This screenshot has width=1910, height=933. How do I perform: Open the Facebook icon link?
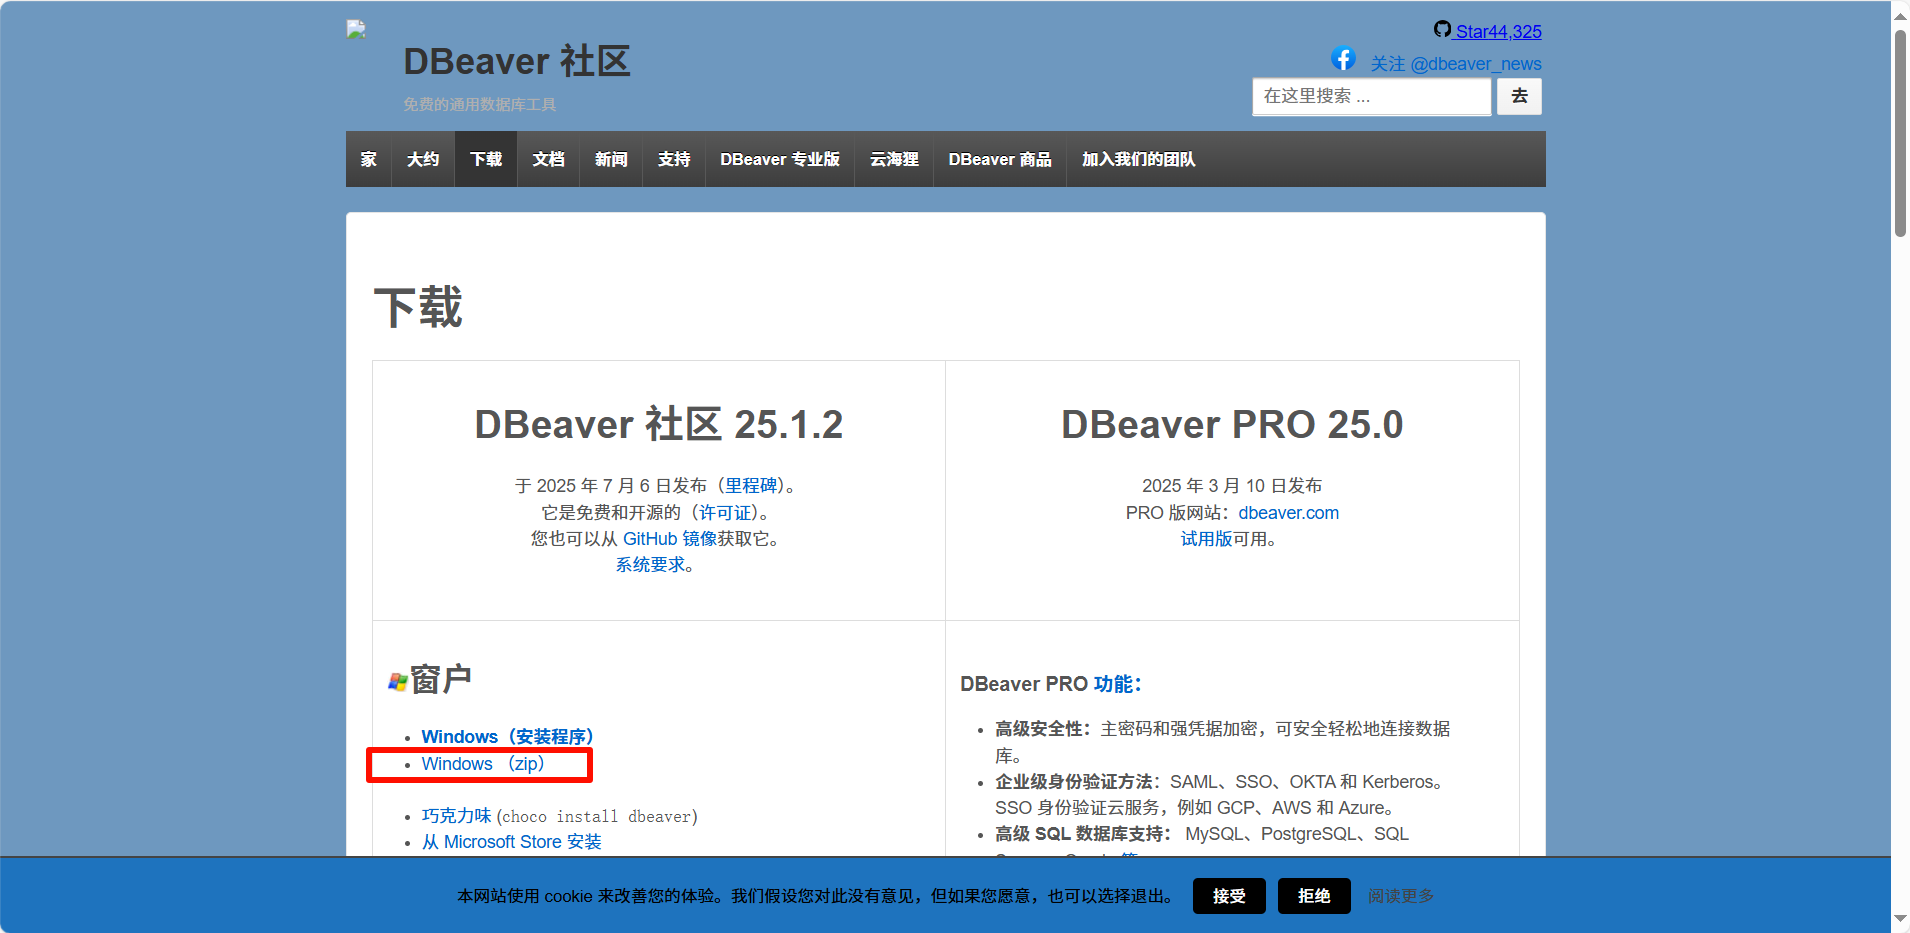[1343, 59]
